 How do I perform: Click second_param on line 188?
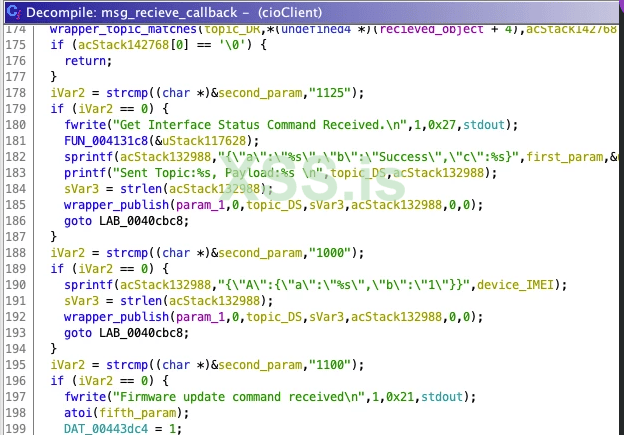[260, 253]
